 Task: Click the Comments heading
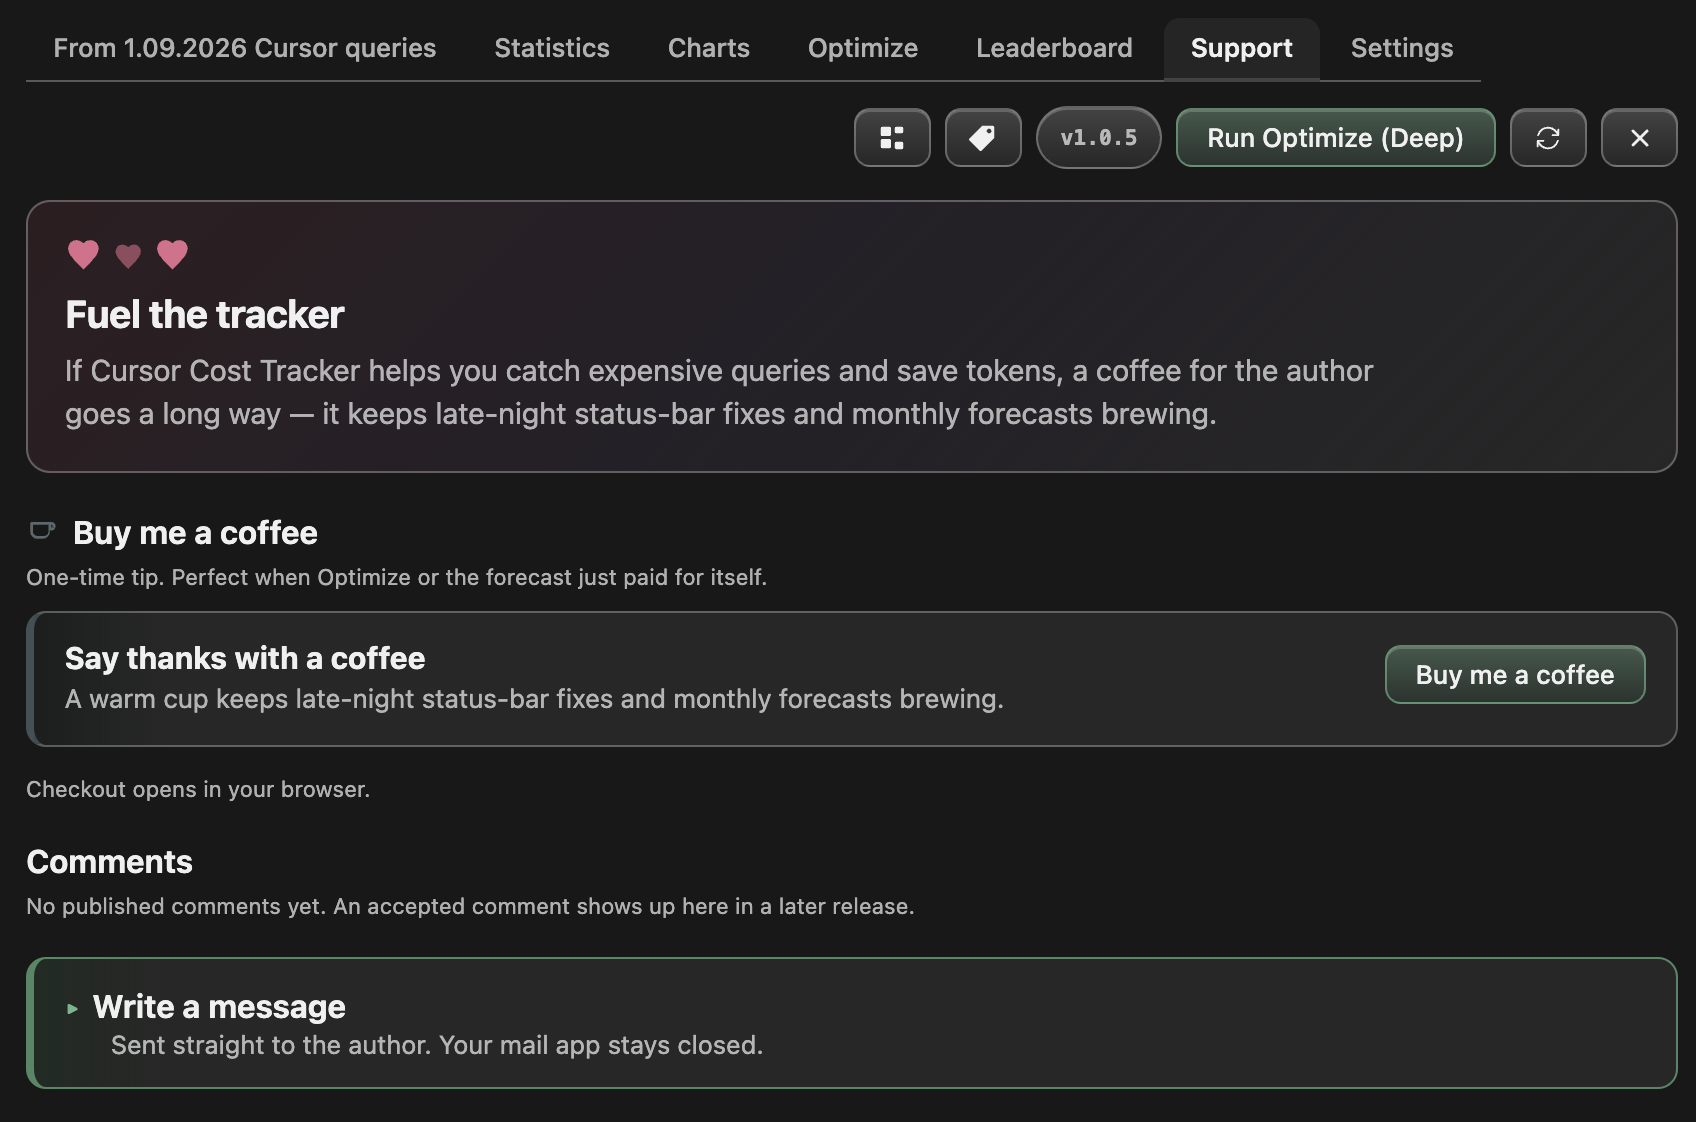[109, 862]
